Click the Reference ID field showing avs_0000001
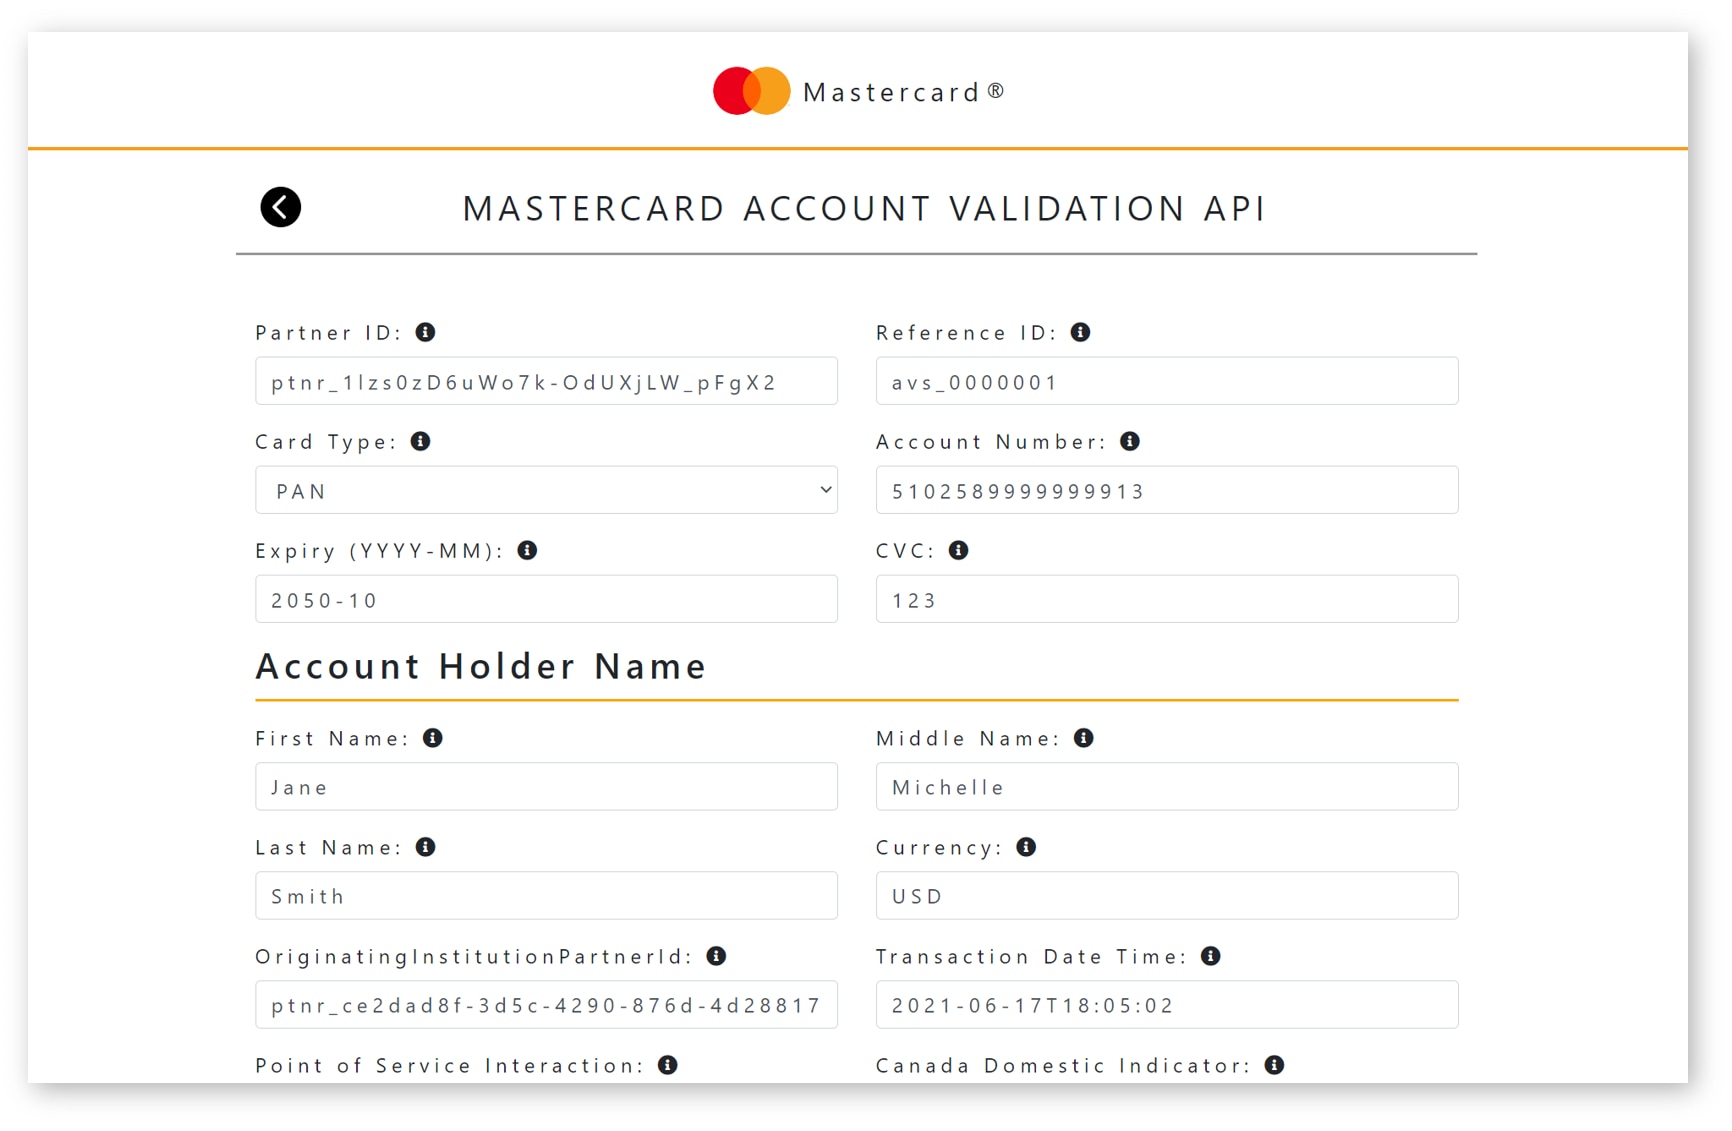Viewport: 1732px width, 1131px height. [1166, 381]
